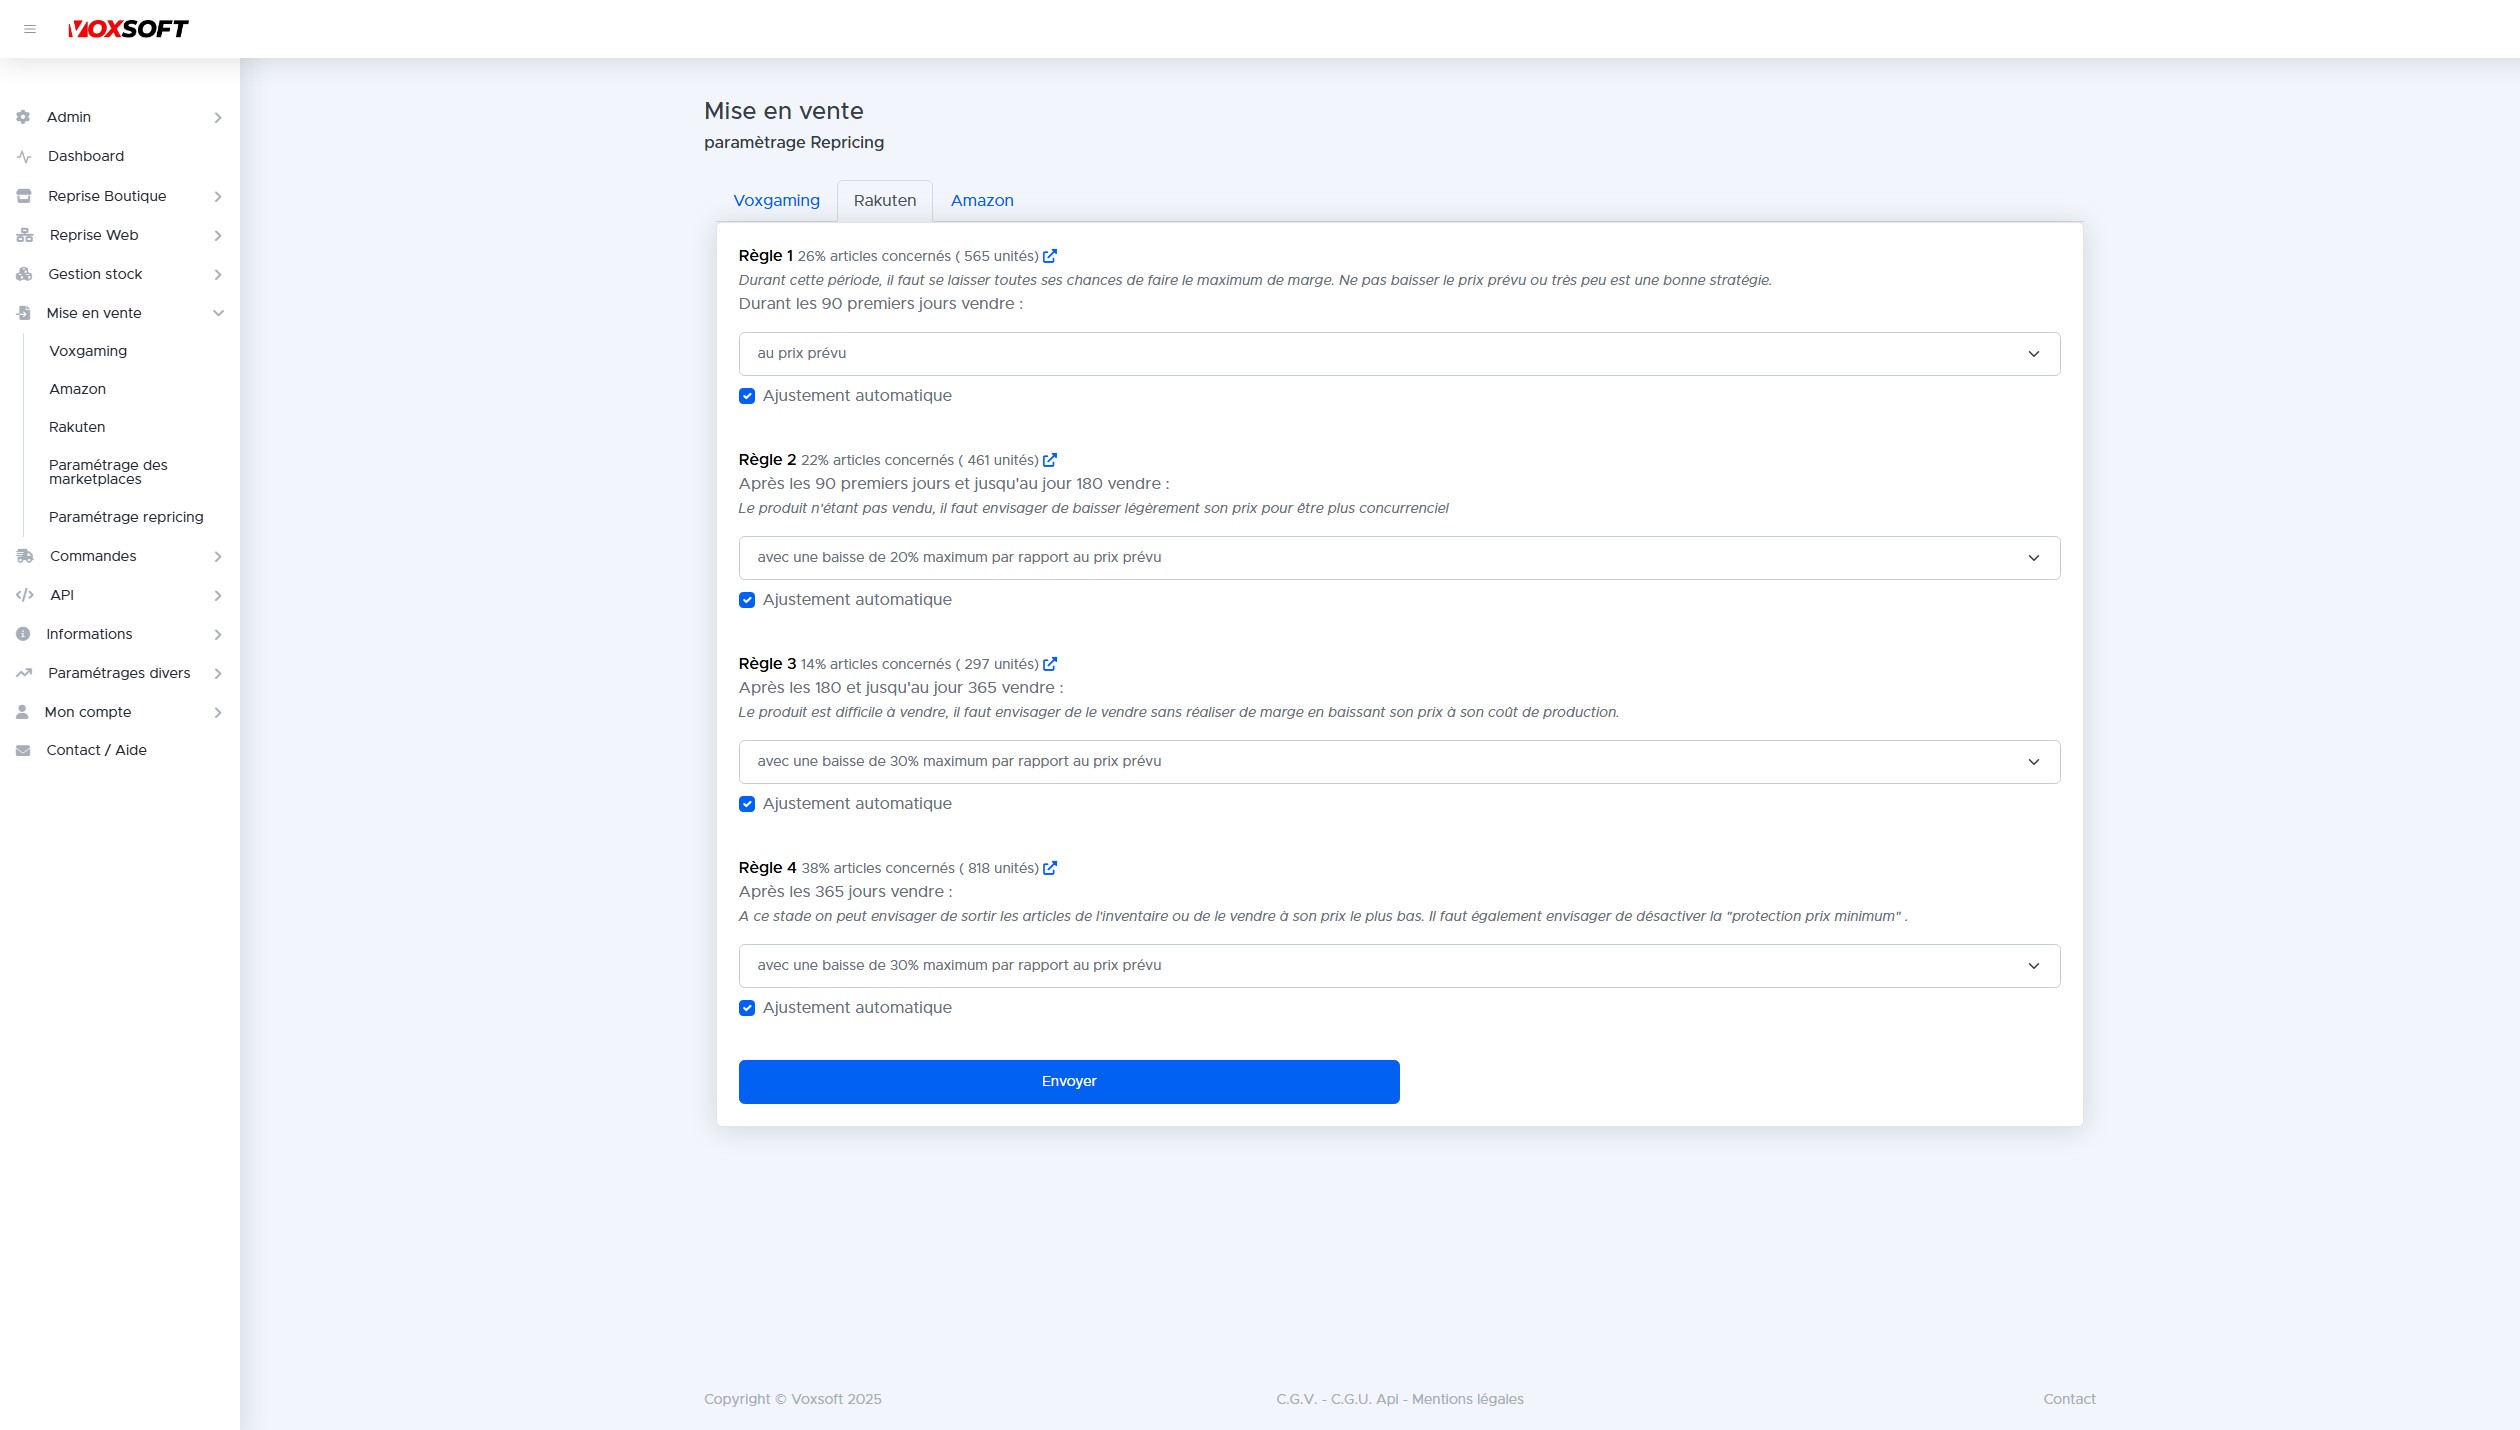
Task: Select Paramétrage des marketplaces sidebar item
Action: (108, 472)
